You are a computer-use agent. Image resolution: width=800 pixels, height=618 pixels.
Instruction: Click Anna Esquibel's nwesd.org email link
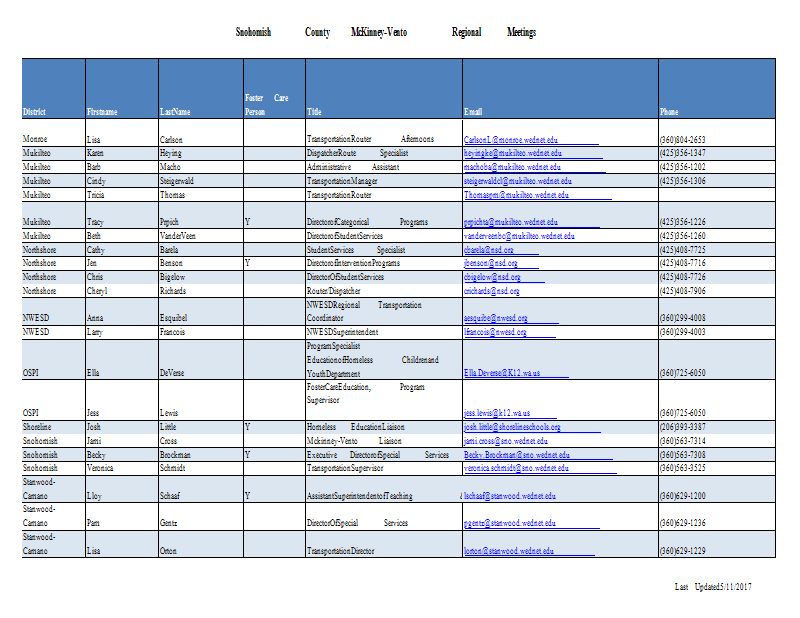tap(496, 318)
